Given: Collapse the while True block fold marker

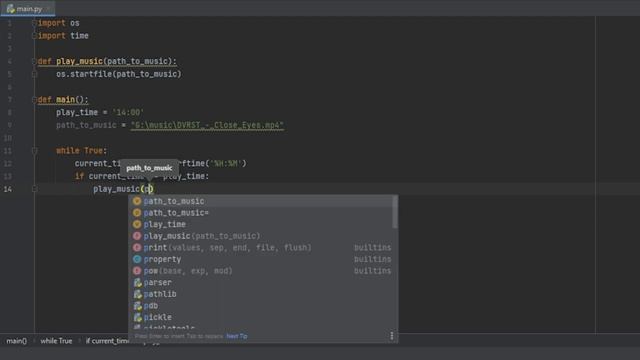Looking at the screenshot, I should click(x=34, y=151).
